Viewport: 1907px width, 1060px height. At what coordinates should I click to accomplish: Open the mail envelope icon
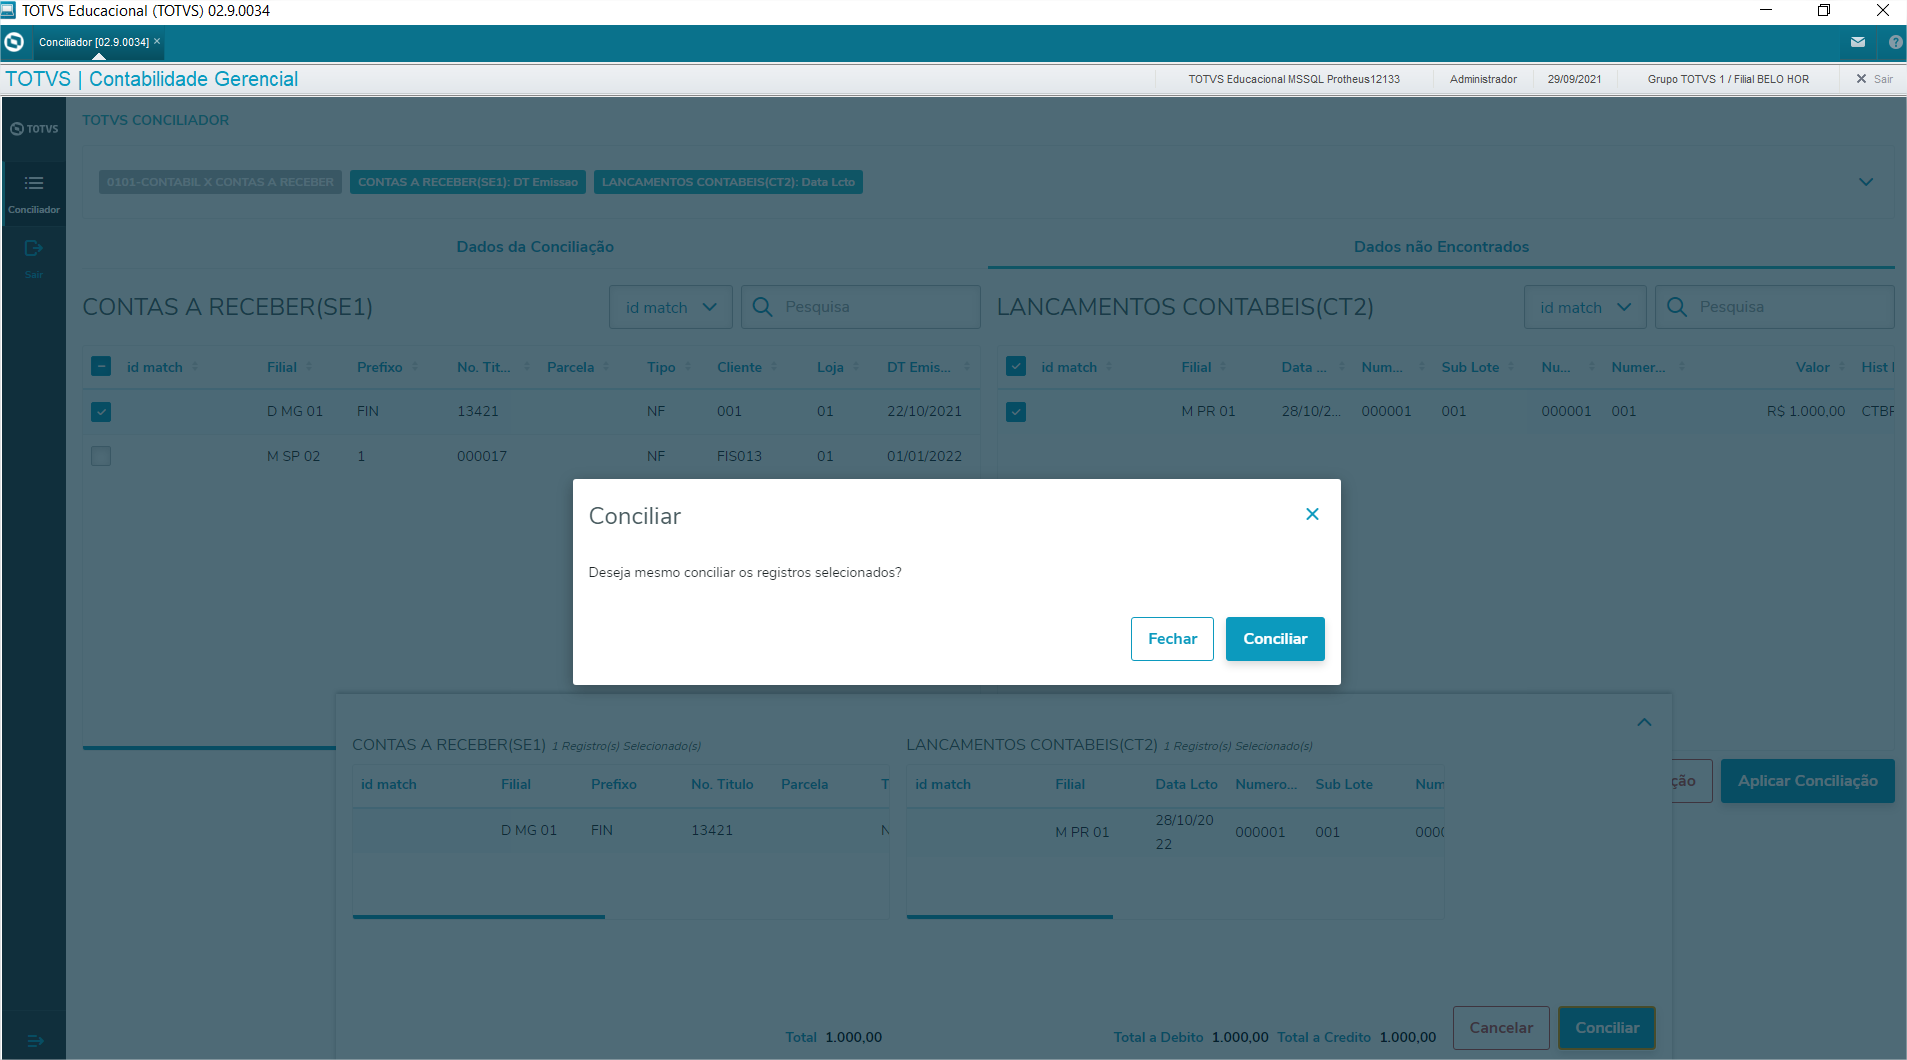pyautogui.click(x=1858, y=42)
